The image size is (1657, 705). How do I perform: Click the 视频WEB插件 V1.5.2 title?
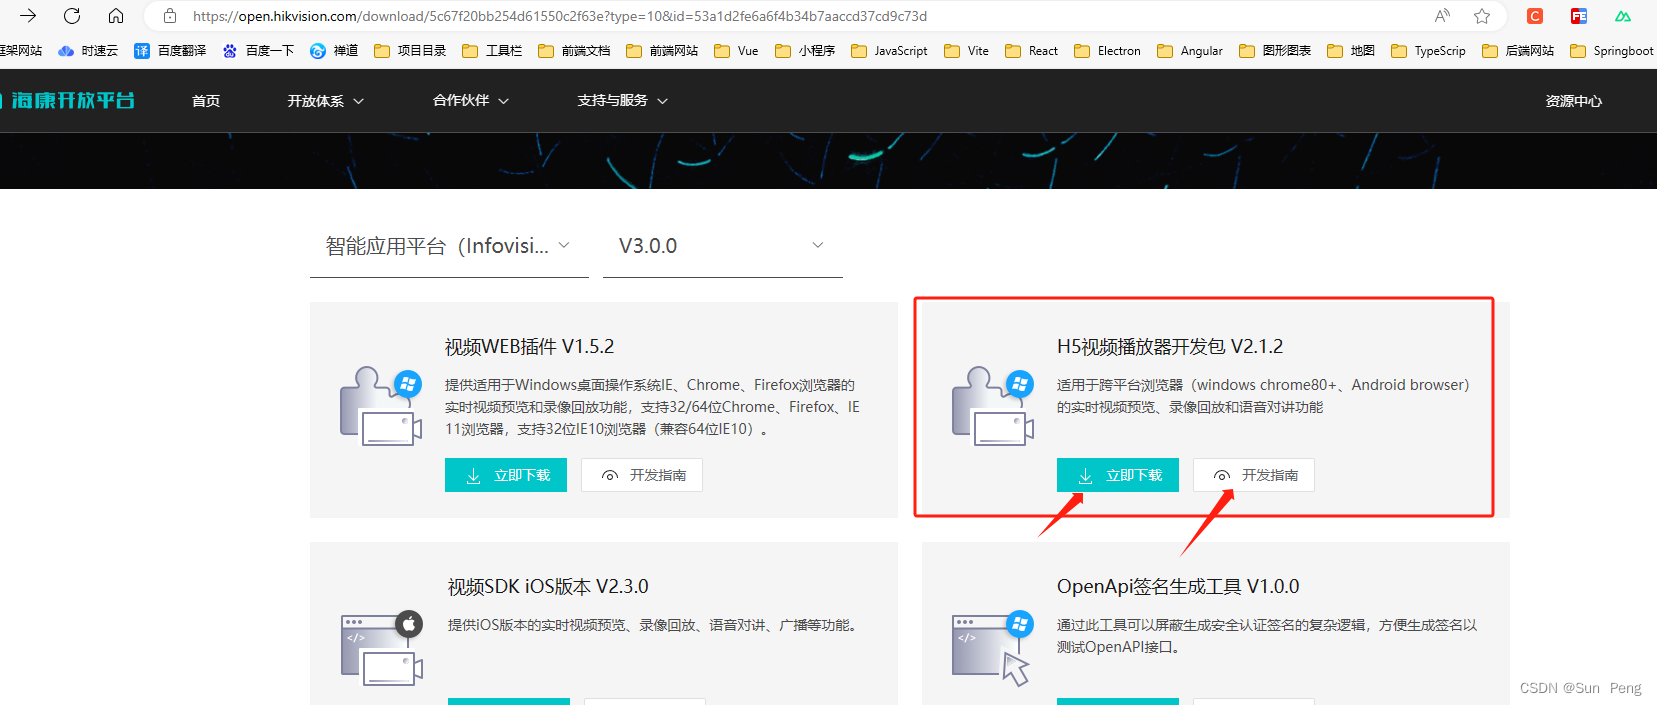530,347
